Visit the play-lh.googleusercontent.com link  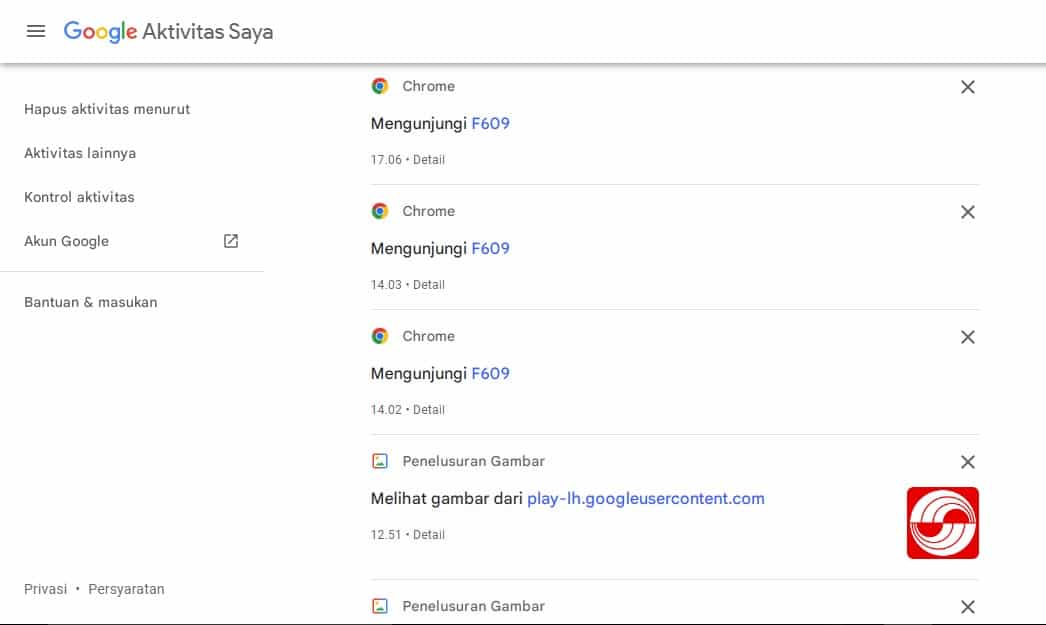644,498
